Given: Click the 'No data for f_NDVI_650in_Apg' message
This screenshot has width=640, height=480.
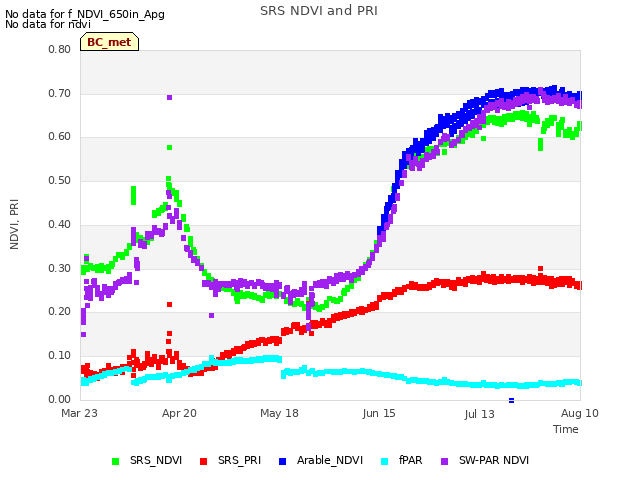Looking at the screenshot, I should [x=85, y=14].
